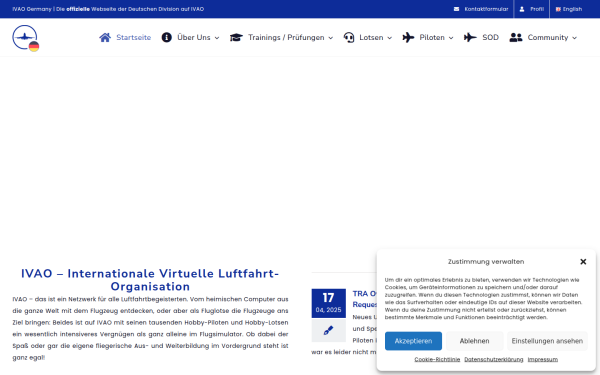Image resolution: width=600 pixels, height=375 pixels.
Task: Decline cookies with the Ablehnen button
Action: pyautogui.click(x=474, y=341)
